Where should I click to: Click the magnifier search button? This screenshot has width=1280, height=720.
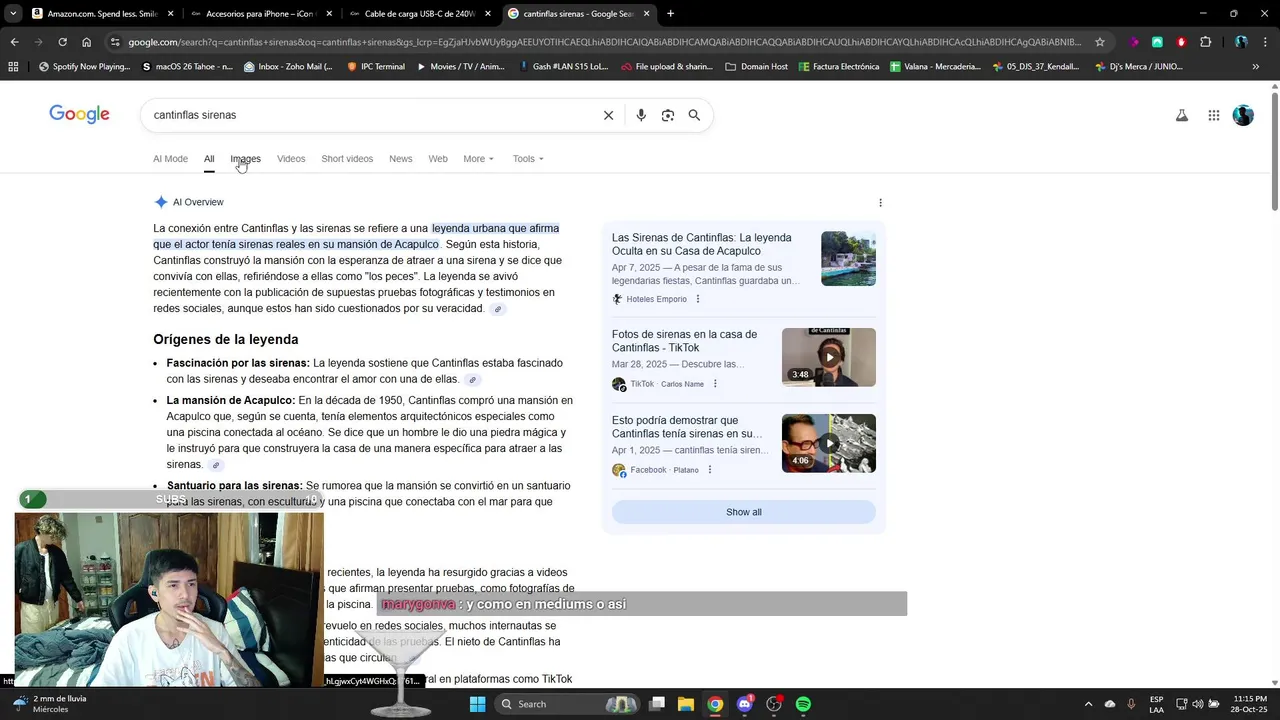coord(694,115)
